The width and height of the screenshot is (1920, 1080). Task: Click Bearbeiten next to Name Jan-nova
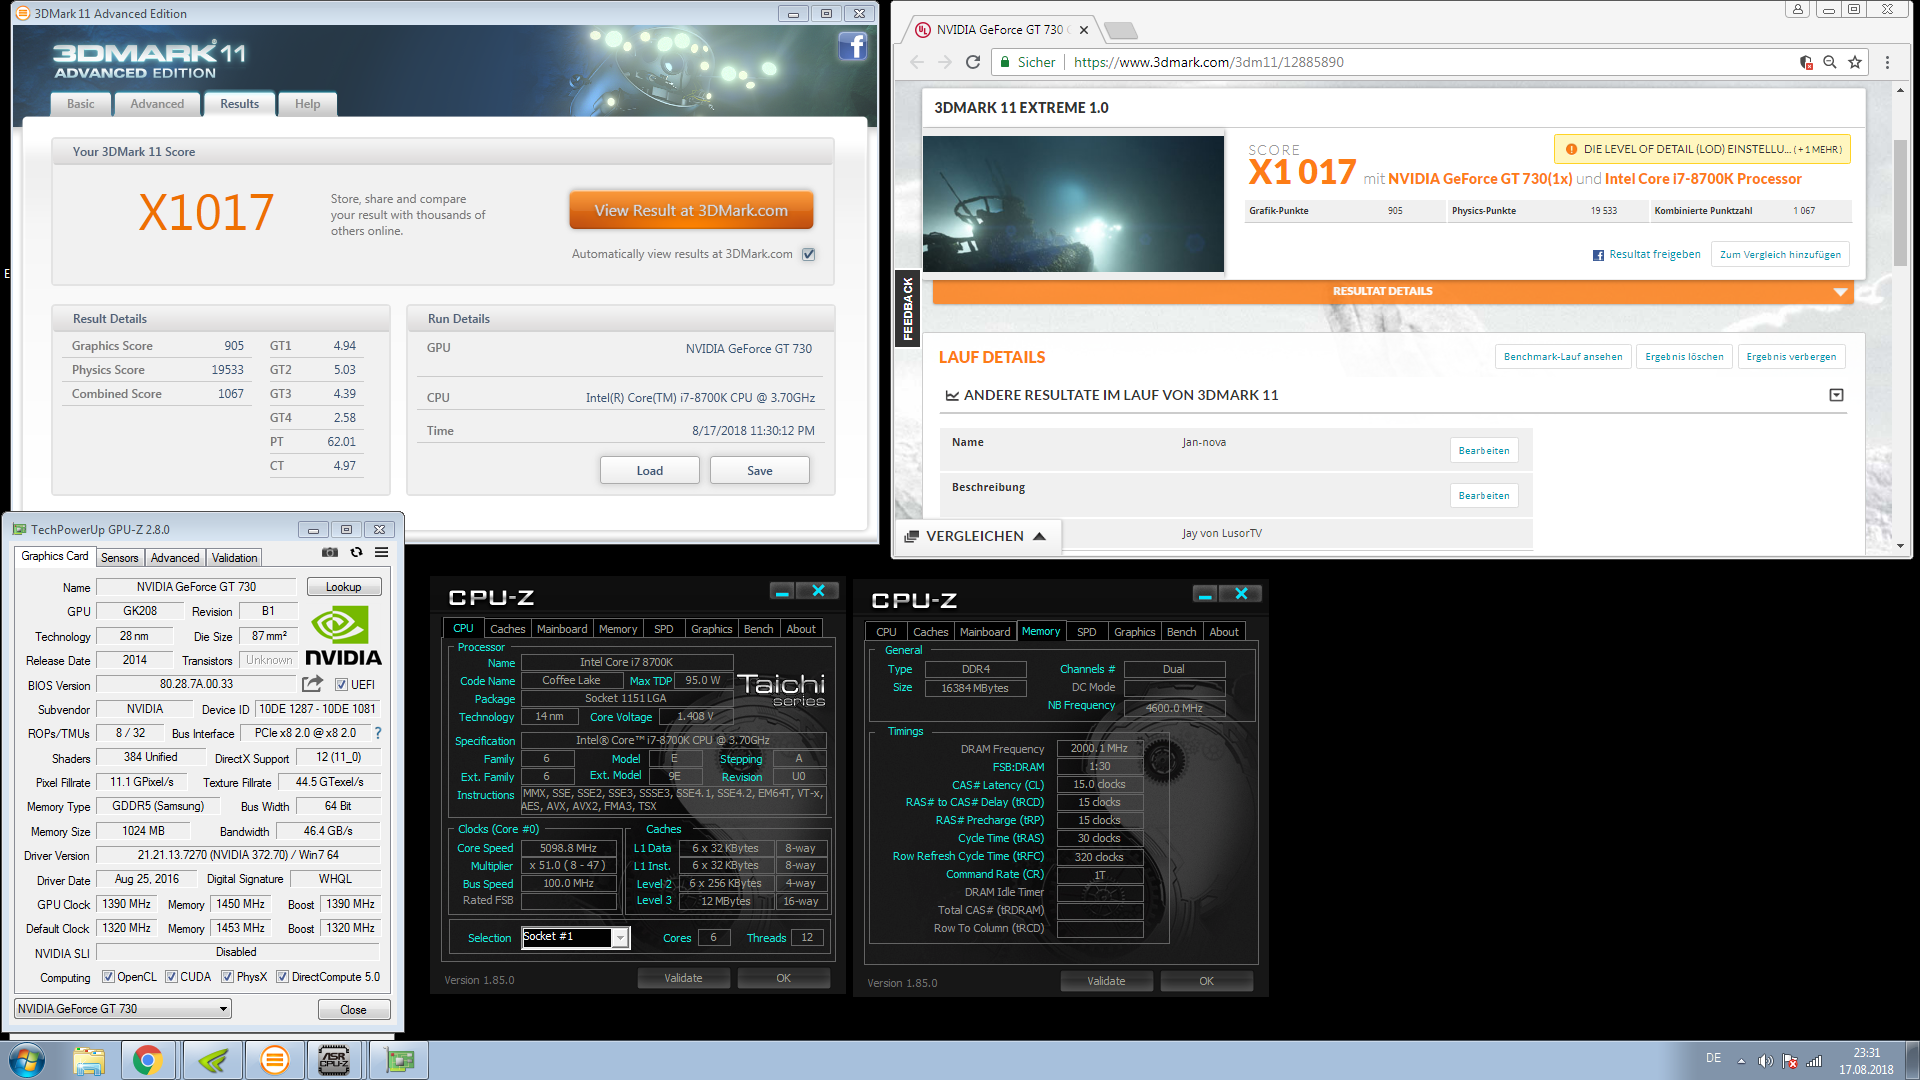pos(1484,451)
